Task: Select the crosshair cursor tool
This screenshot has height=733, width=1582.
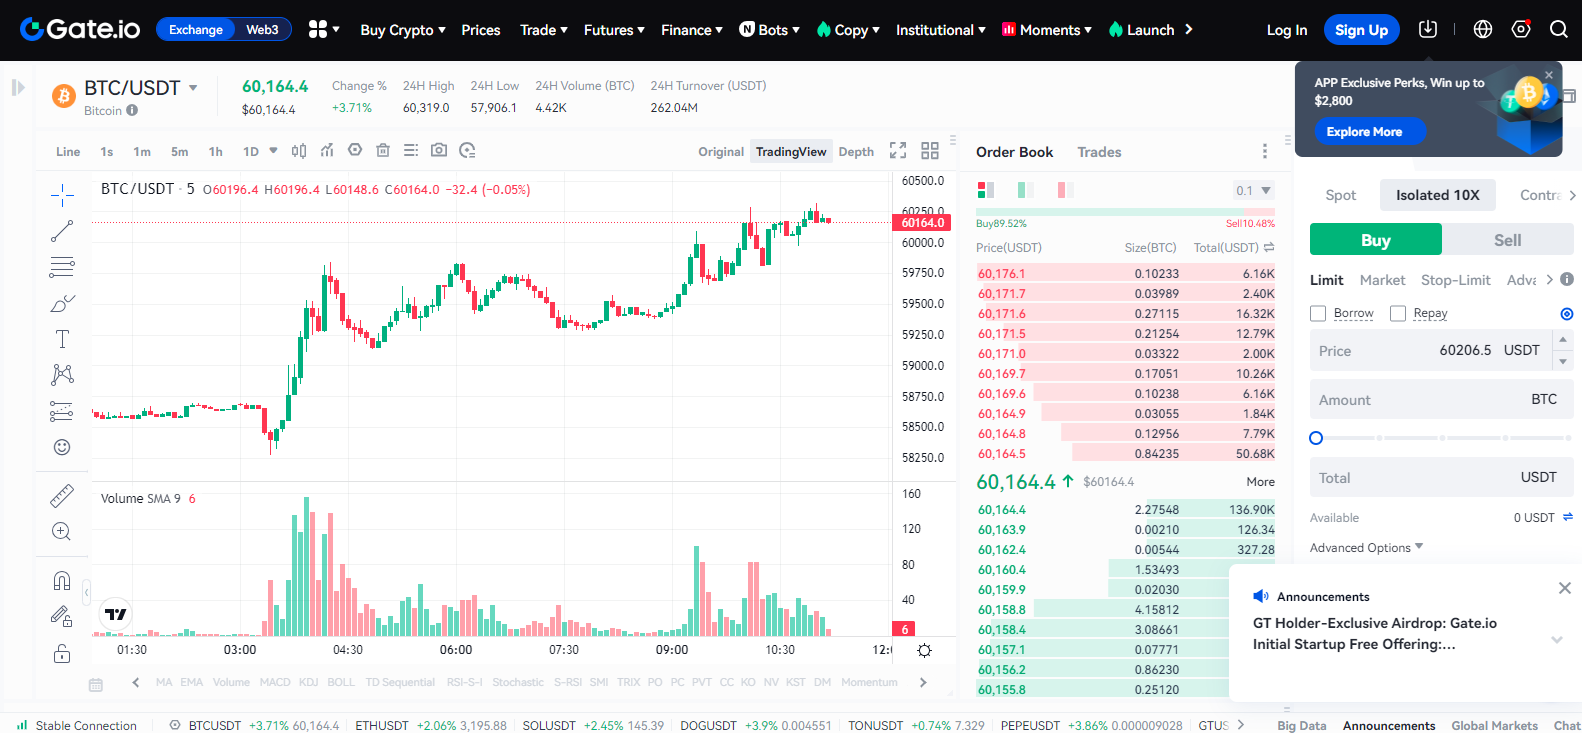Action: click(62, 195)
